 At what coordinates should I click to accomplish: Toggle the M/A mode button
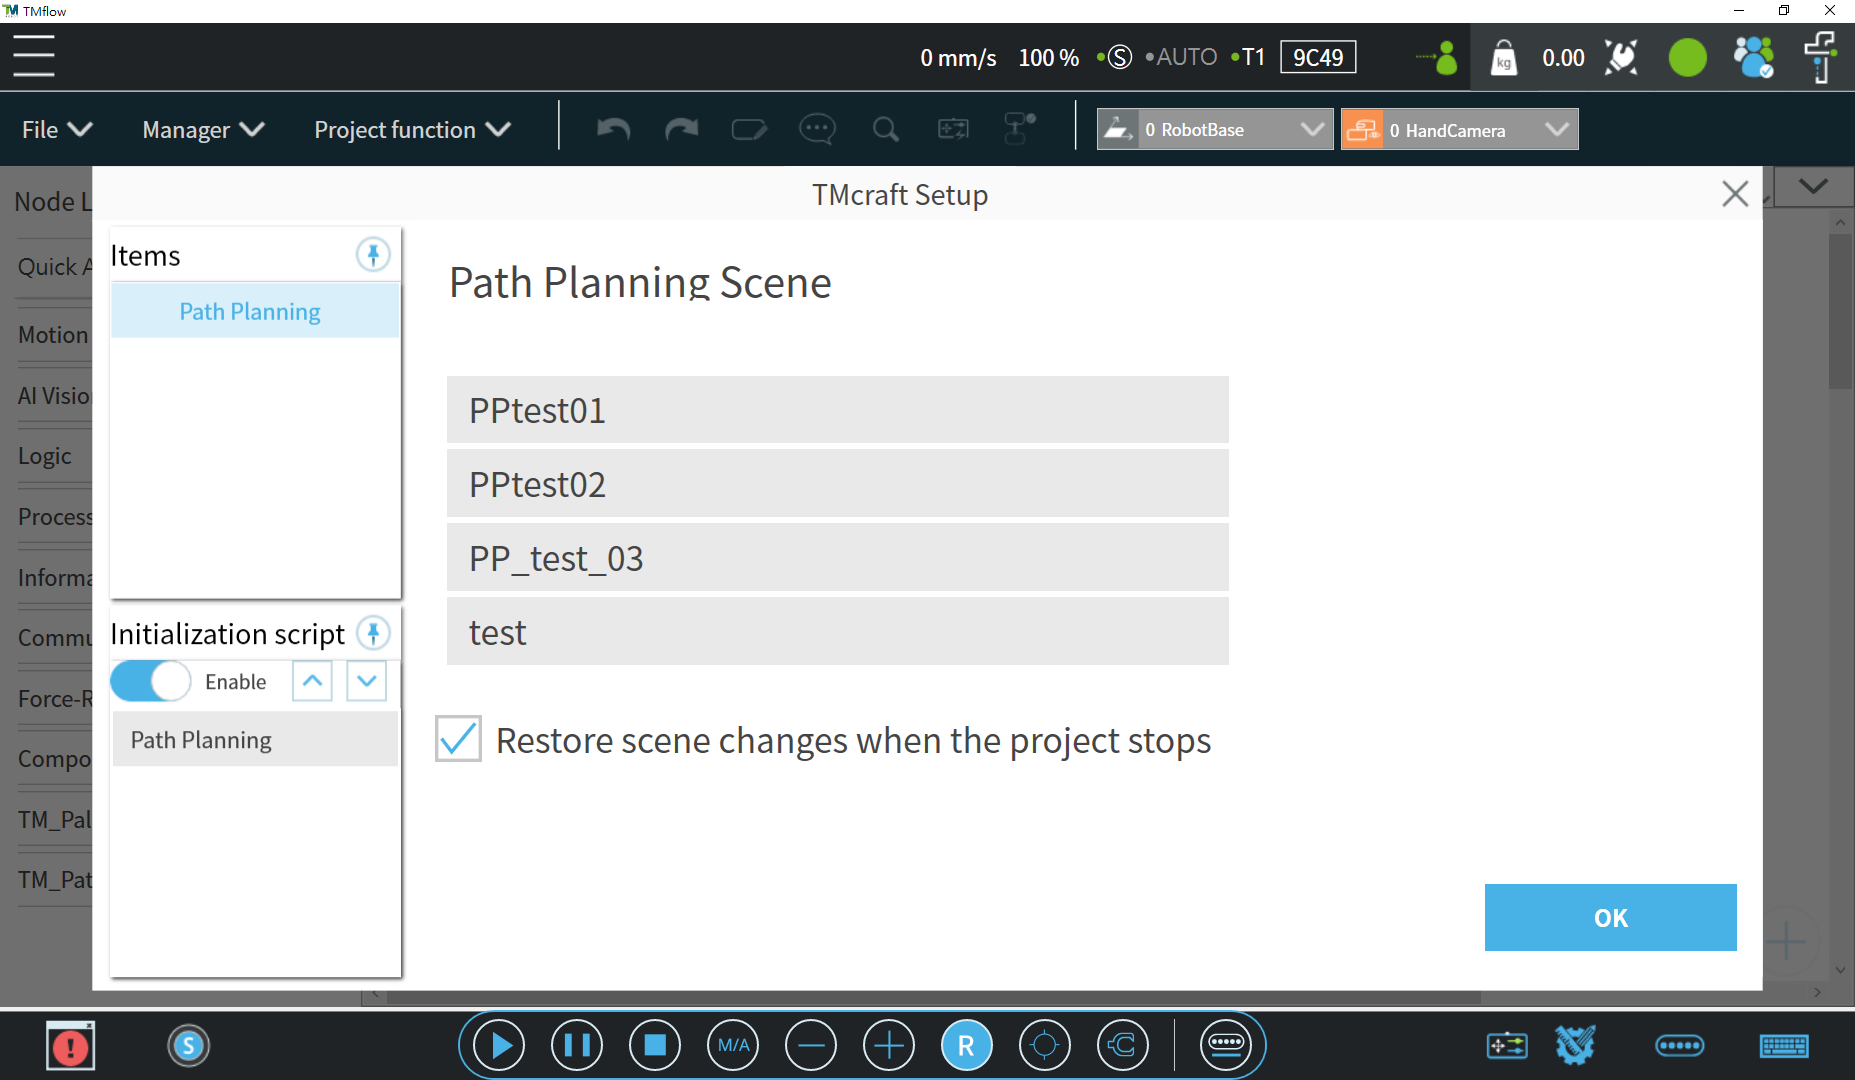(x=733, y=1046)
